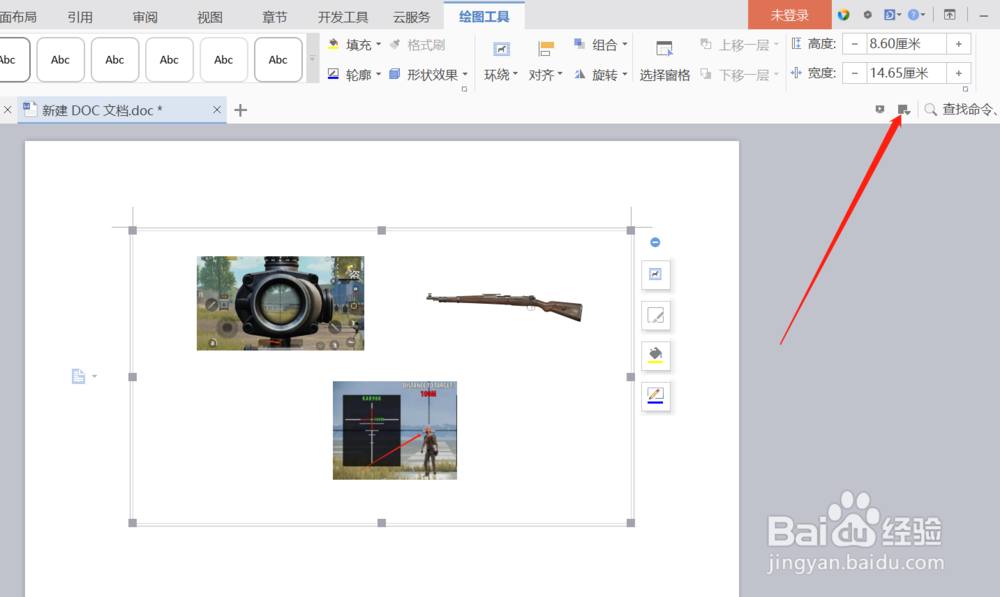This screenshot has width=1000, height=597.
Task: Click the 宽度 width input field
Action: [x=906, y=73]
